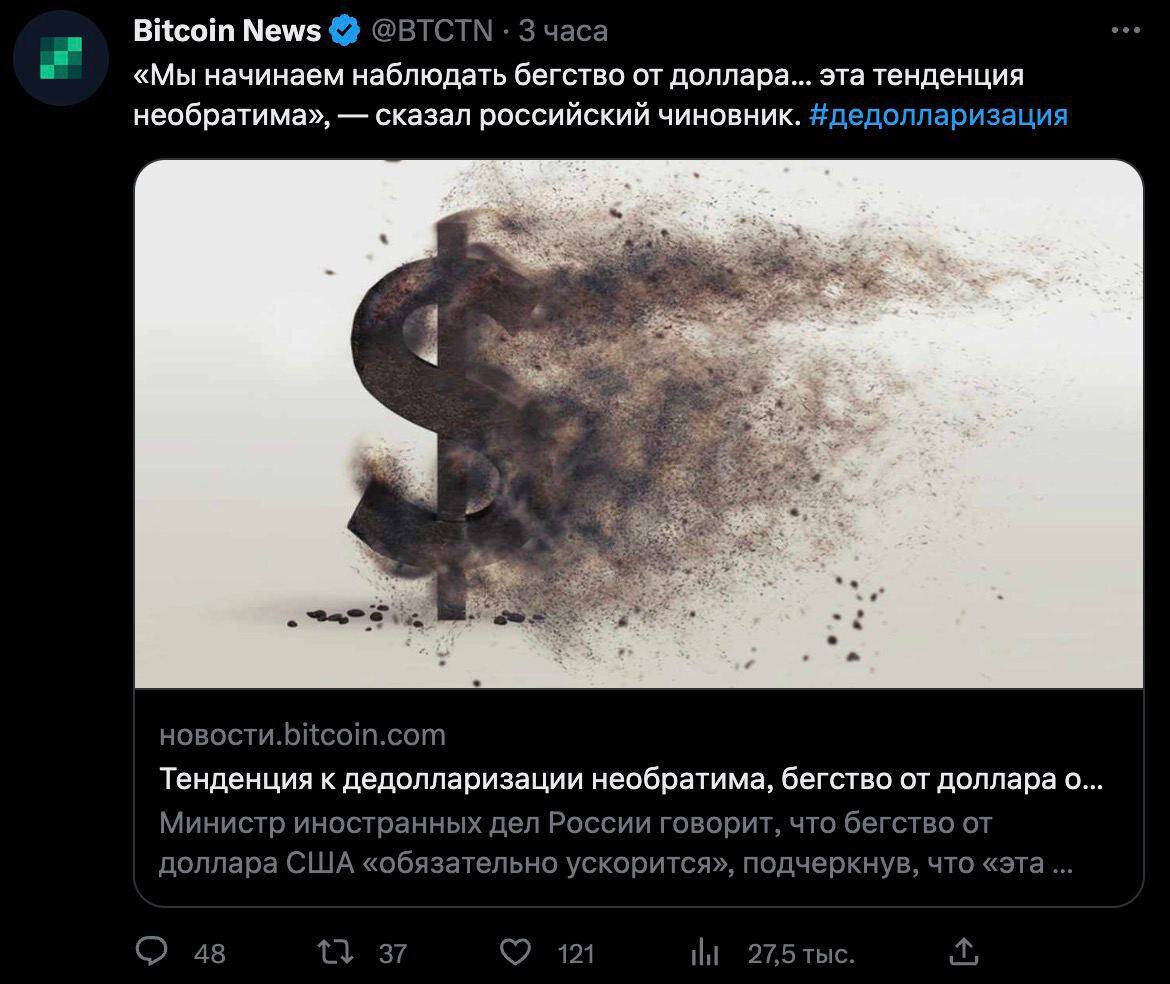
Task: Click the 121 likes count
Action: (576, 953)
